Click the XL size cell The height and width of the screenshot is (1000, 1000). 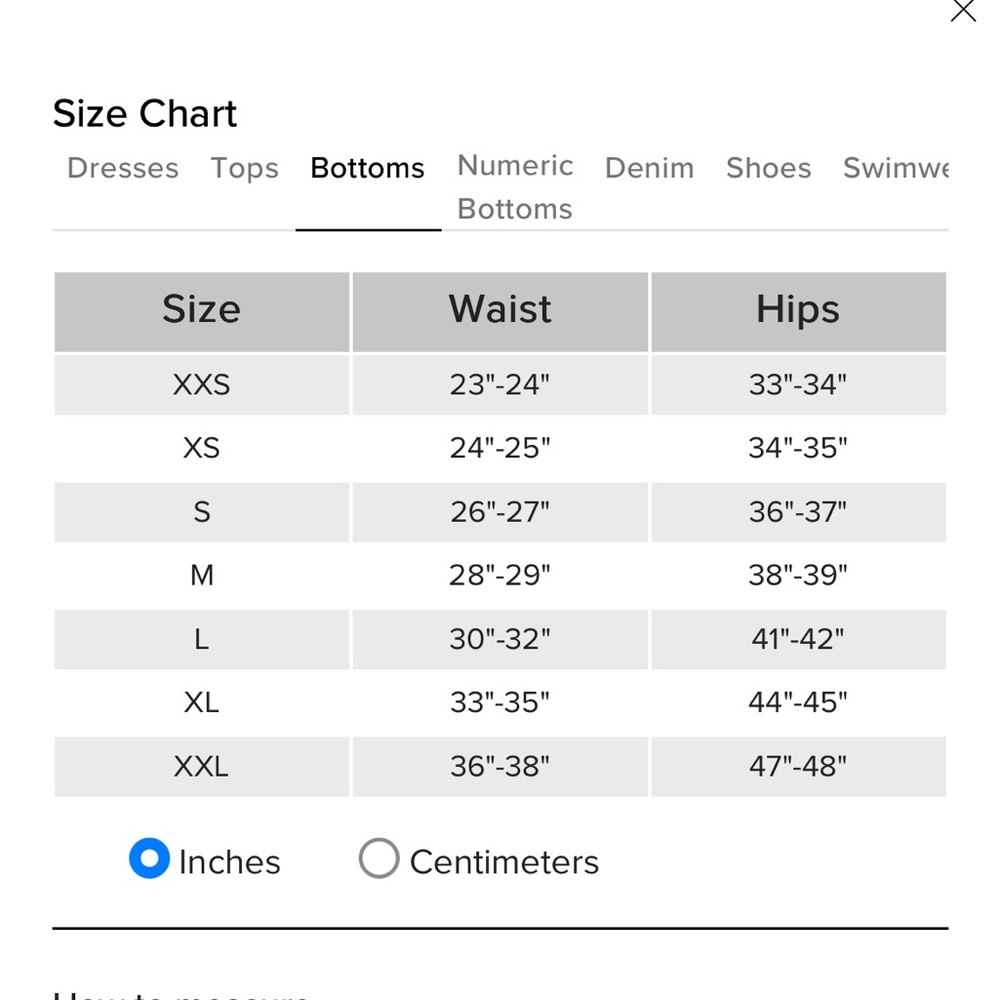(x=202, y=703)
